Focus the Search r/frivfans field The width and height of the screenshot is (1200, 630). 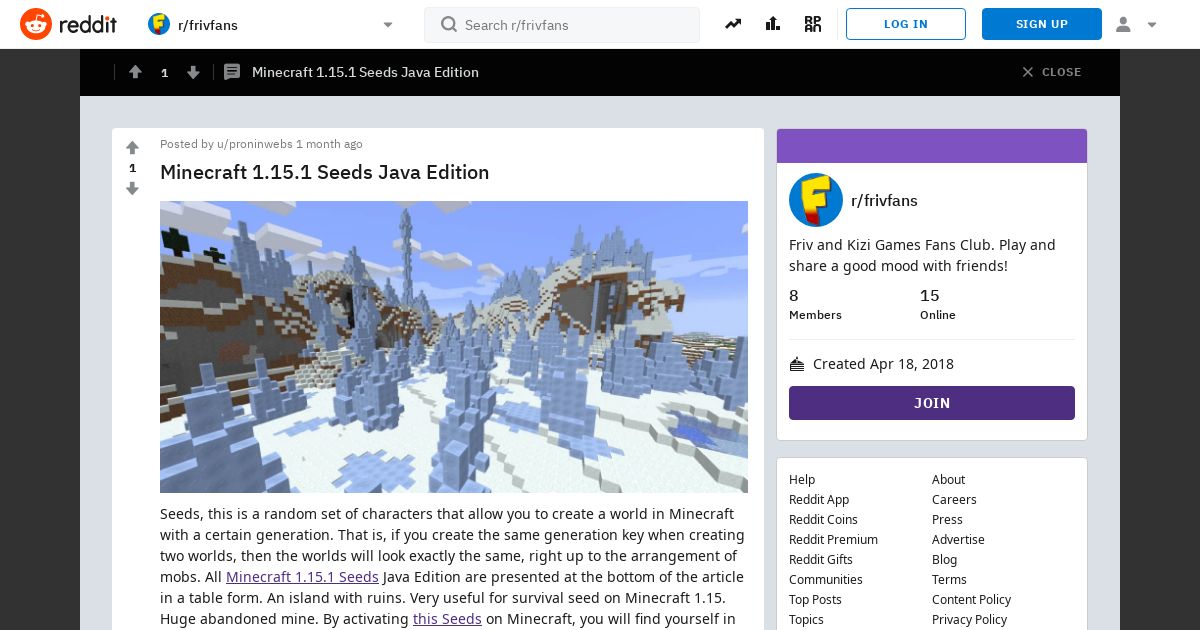[x=562, y=25]
